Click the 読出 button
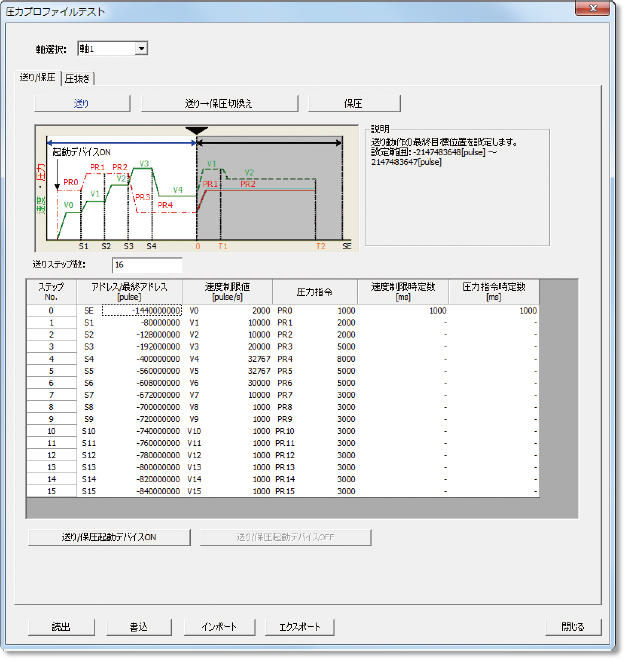Image resolution: width=624 pixels, height=659 pixels. (x=61, y=627)
